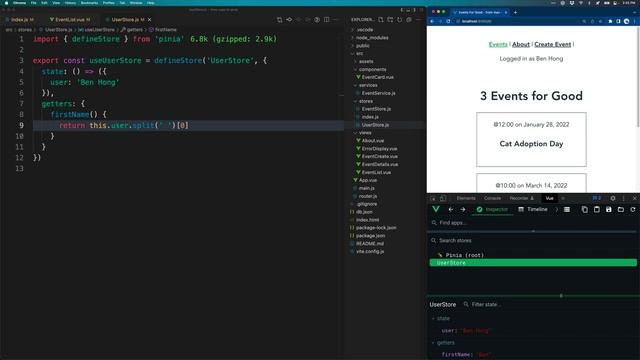The height and width of the screenshot is (360, 640).
Task: Select the UserStore entry in stores list
Action: [x=533, y=263]
